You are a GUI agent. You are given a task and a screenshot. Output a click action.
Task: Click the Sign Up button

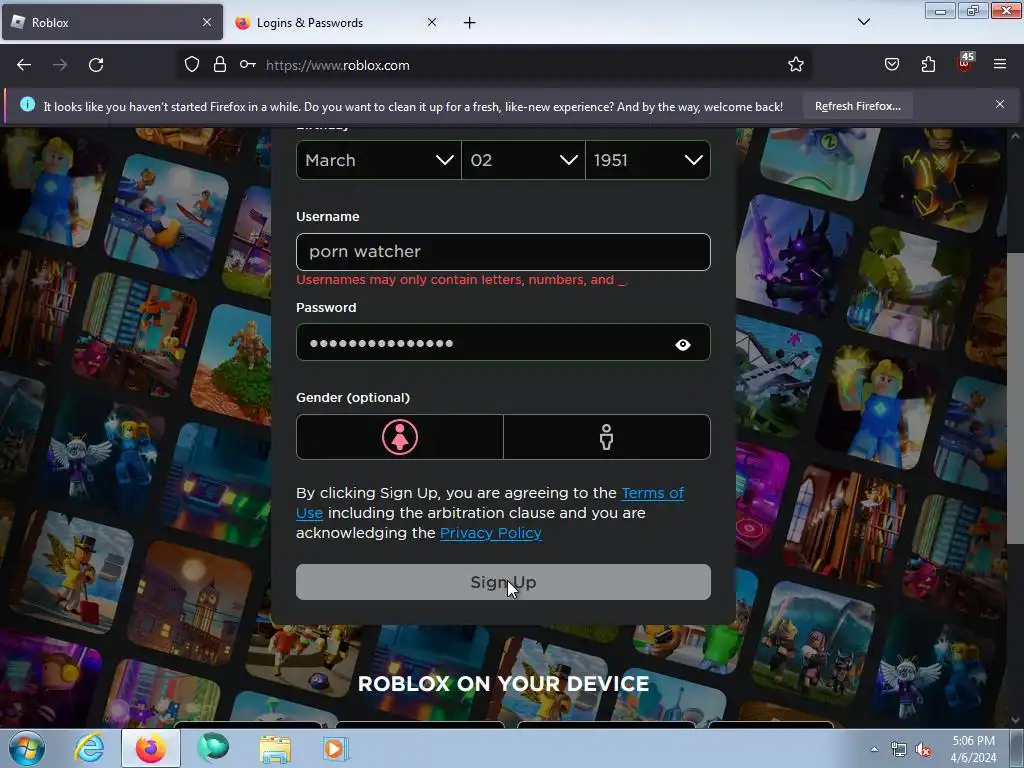pos(503,582)
